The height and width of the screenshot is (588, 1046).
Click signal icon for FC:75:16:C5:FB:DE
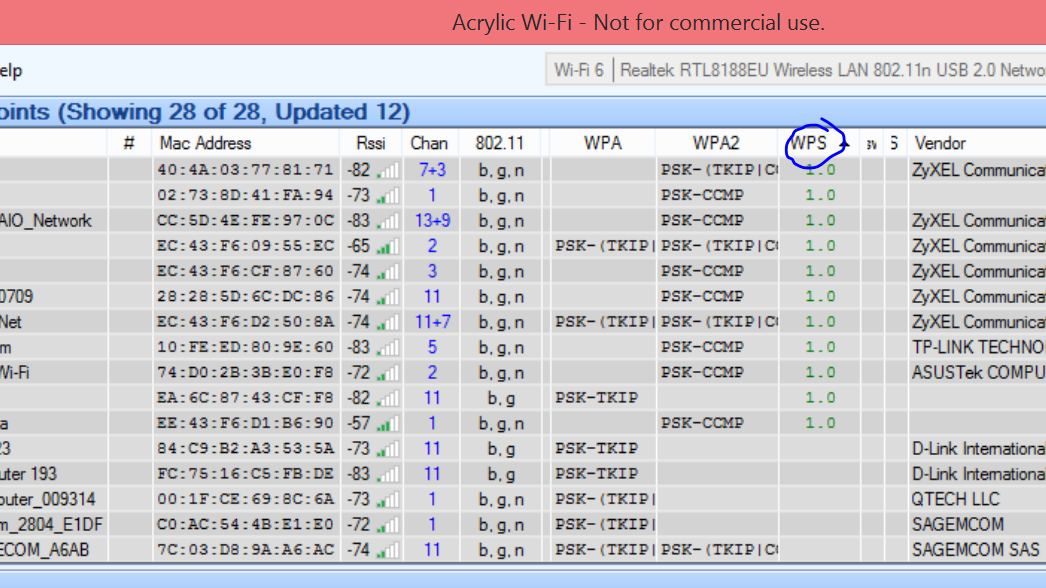388,475
